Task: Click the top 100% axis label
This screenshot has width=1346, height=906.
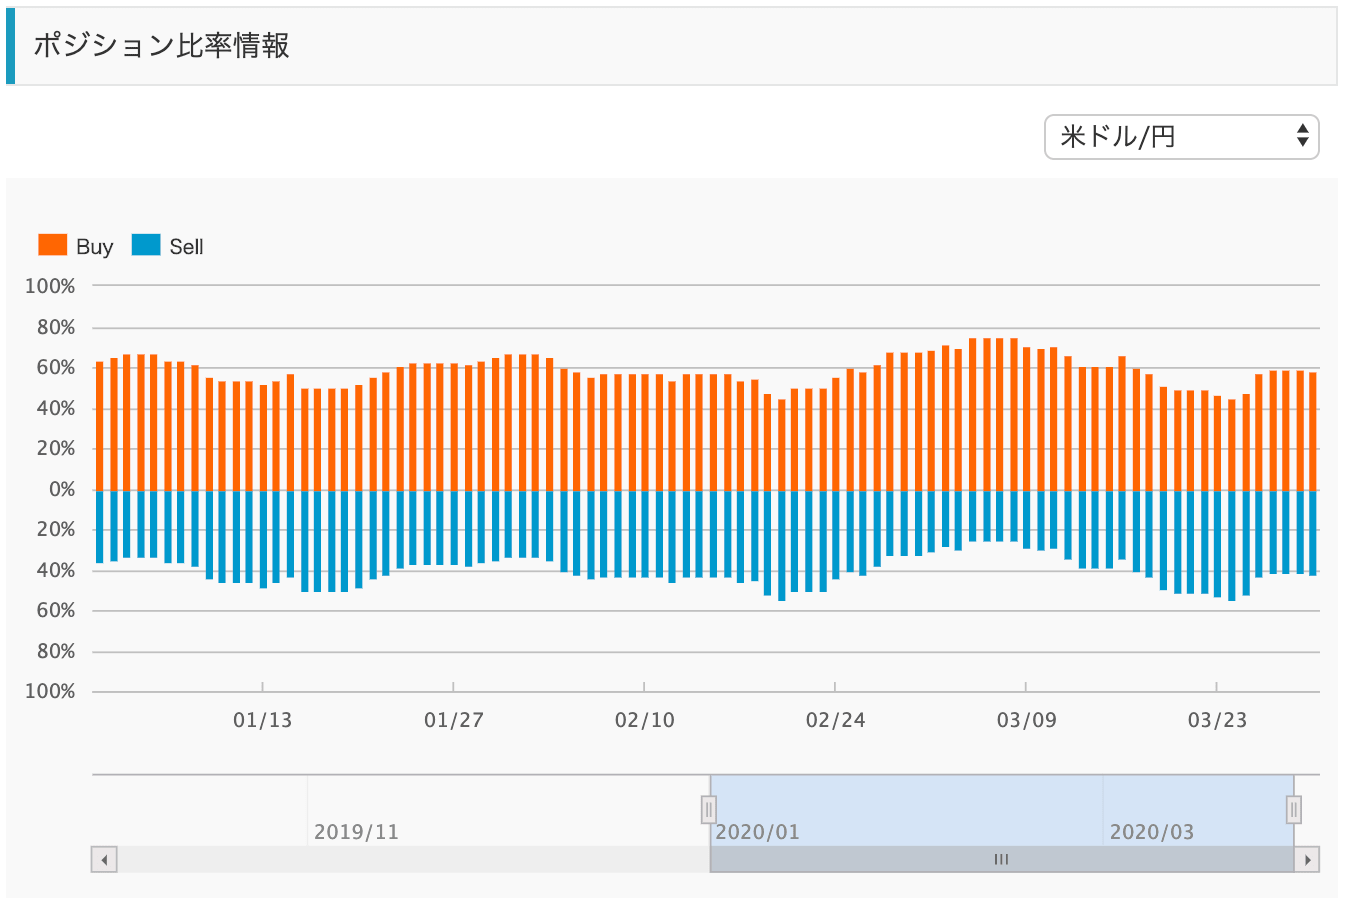Action: pos(50,286)
